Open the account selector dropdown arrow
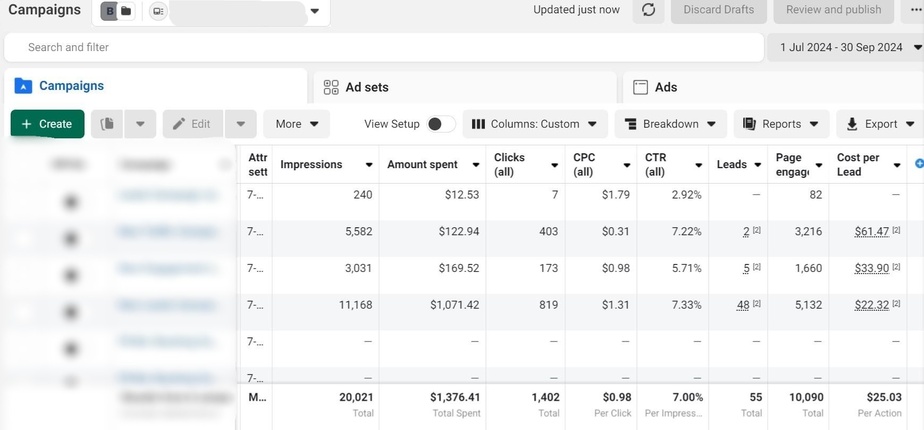This screenshot has height=430, width=924. click(x=315, y=11)
